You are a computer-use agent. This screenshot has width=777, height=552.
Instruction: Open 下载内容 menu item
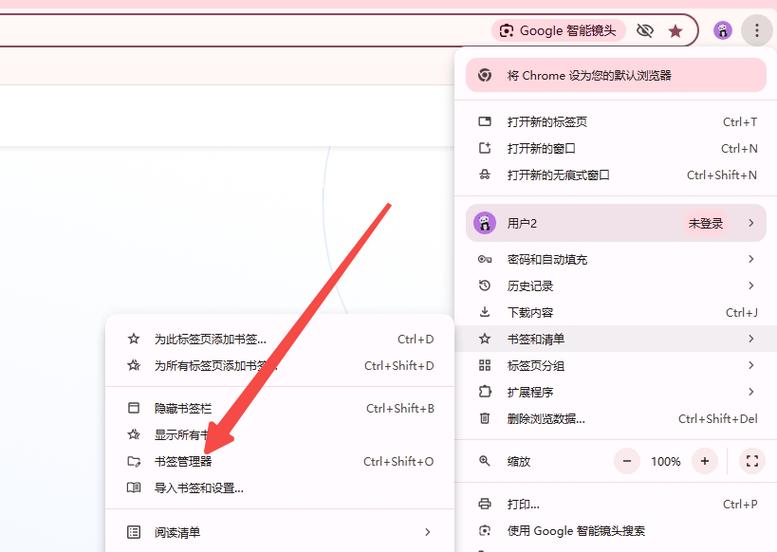pos(616,312)
